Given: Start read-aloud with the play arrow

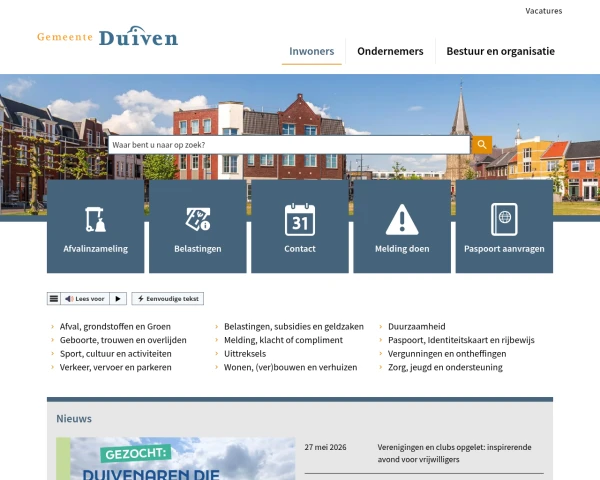Looking at the screenshot, I should coord(118,299).
